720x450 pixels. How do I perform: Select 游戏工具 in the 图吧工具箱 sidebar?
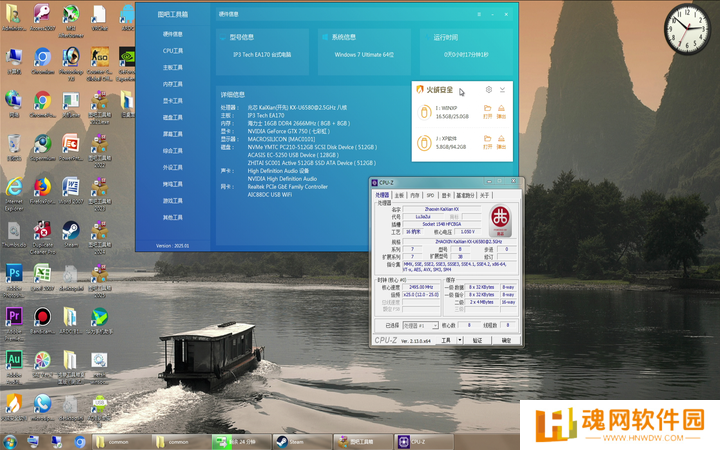point(173,201)
